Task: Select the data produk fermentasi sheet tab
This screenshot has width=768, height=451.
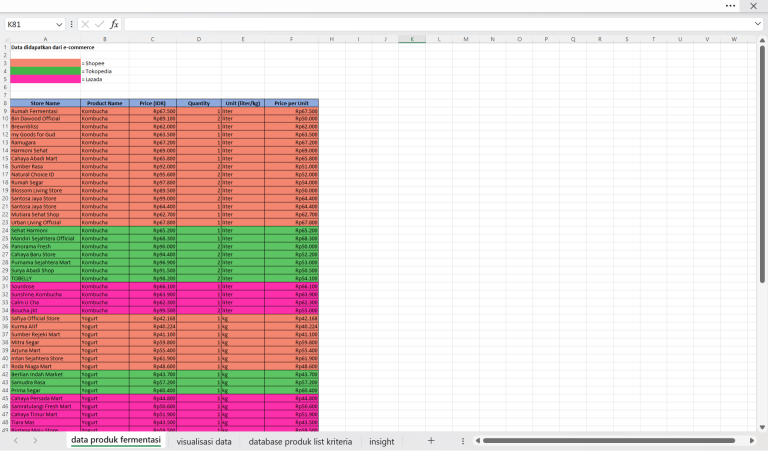Action: (116, 440)
